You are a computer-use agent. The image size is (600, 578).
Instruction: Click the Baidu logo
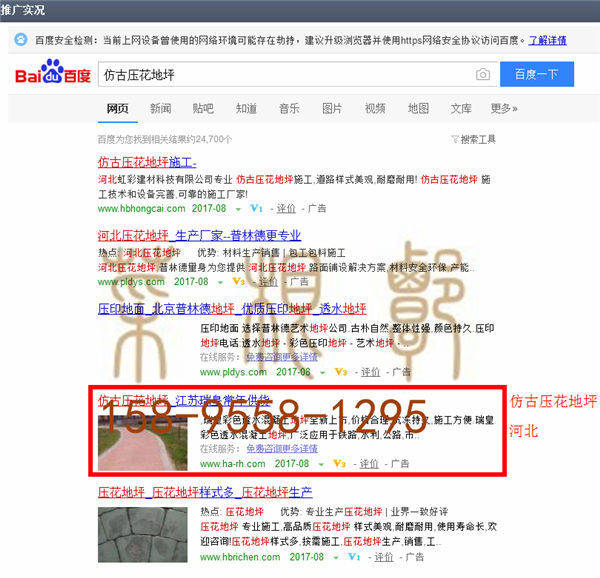coord(53,72)
